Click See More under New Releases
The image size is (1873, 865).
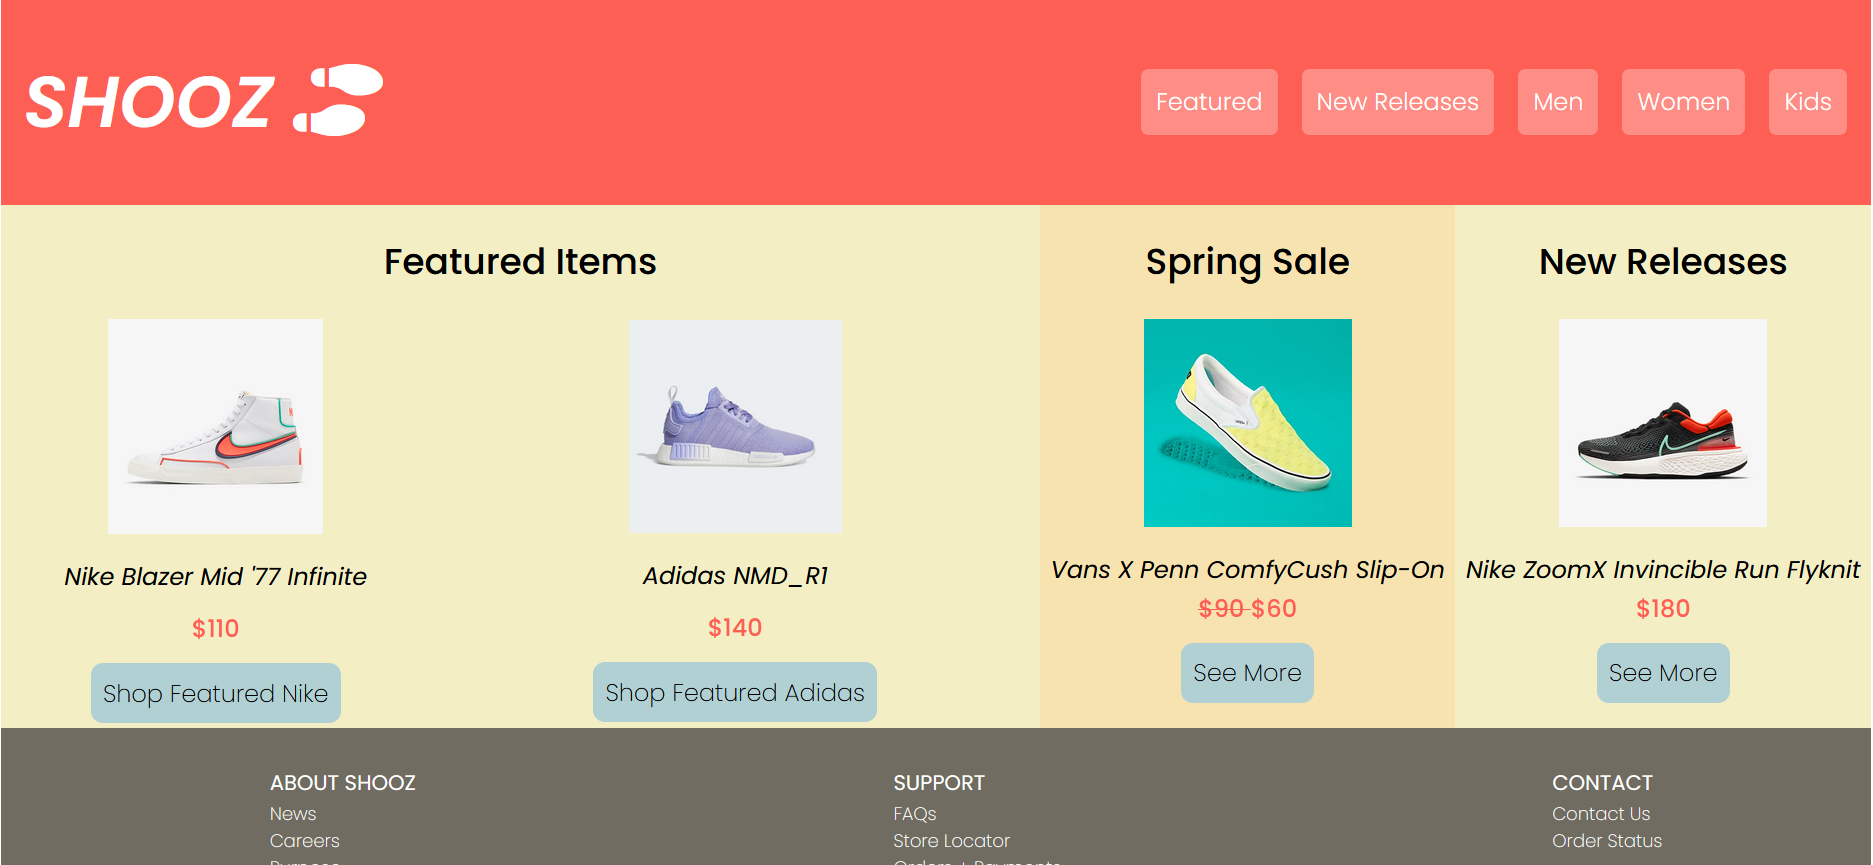1662,673
